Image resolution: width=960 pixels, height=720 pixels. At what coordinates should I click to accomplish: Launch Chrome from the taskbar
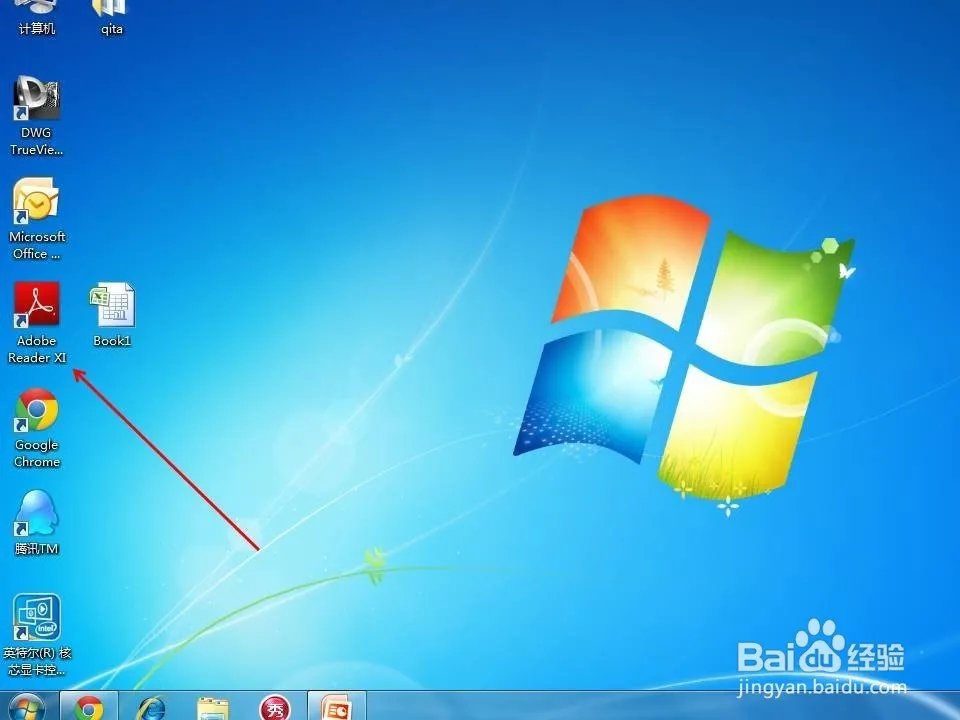point(89,708)
